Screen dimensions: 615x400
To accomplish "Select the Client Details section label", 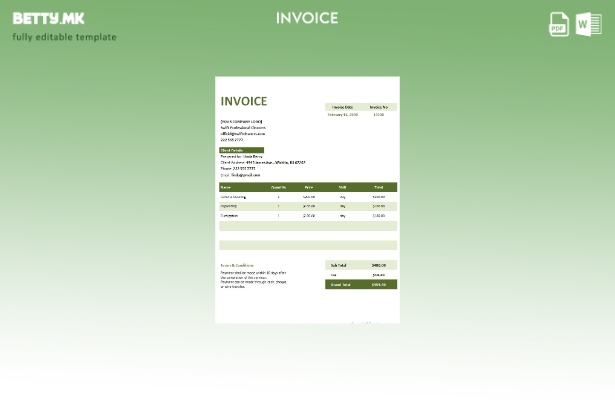I will pos(241,150).
